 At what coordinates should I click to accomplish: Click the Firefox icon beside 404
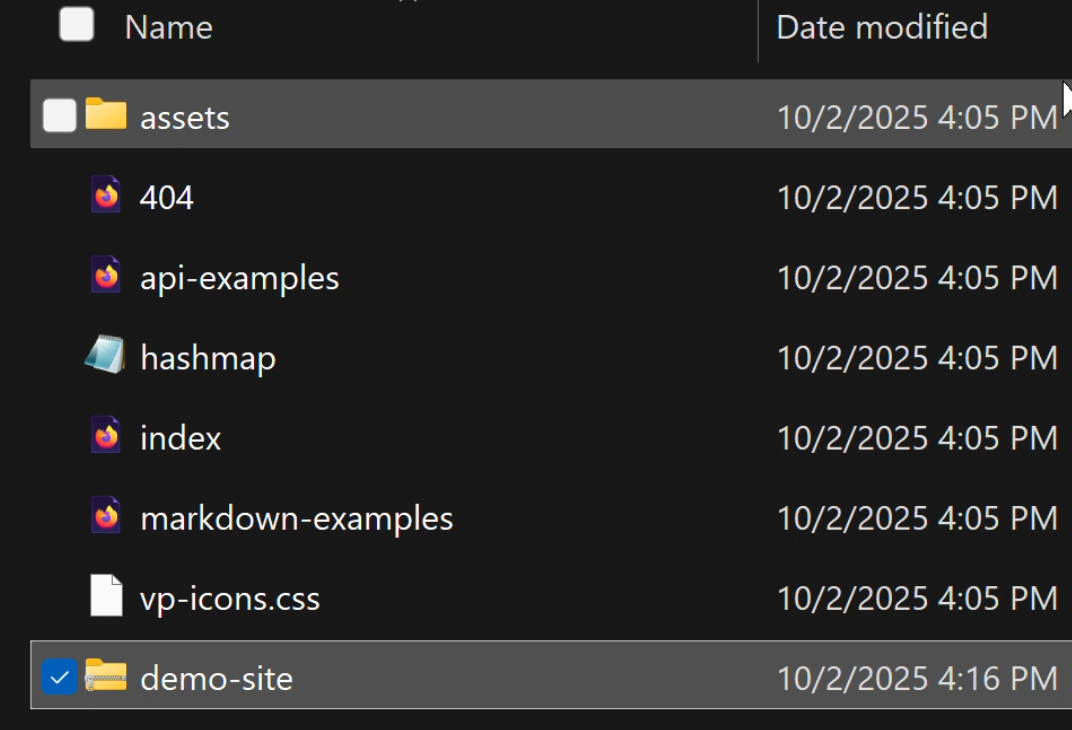click(x=106, y=196)
